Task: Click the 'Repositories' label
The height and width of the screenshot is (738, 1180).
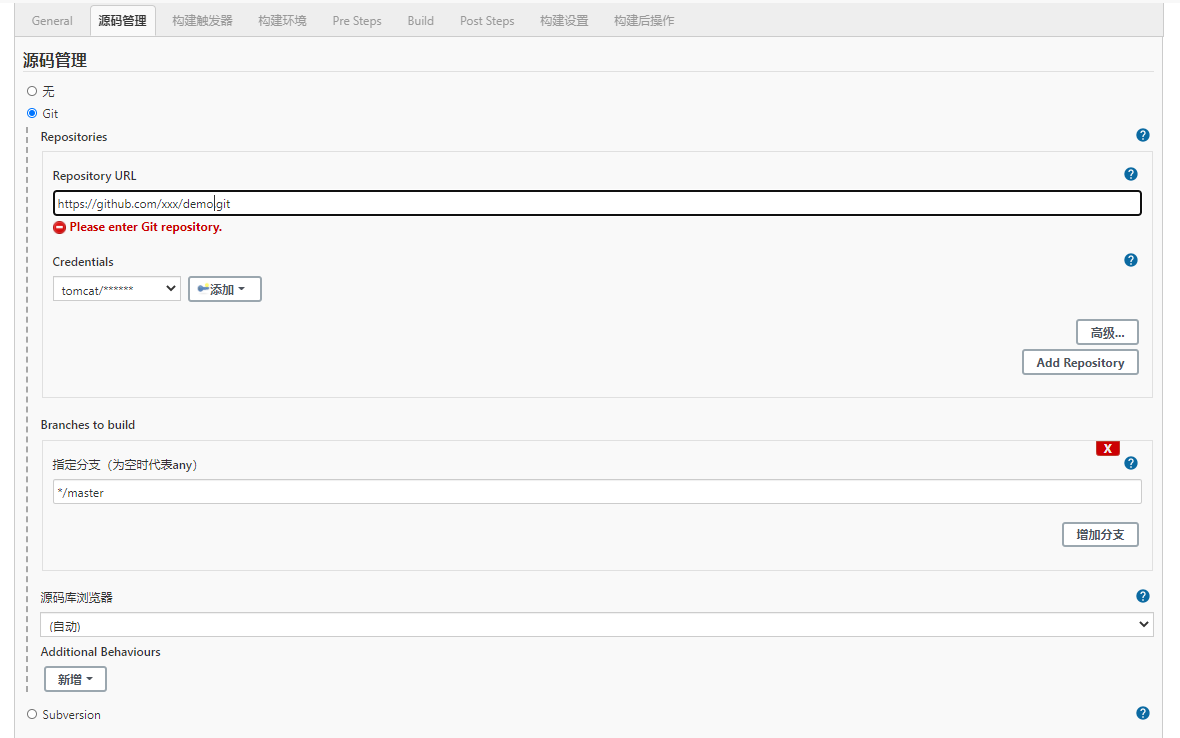Action: pyautogui.click(x=74, y=137)
